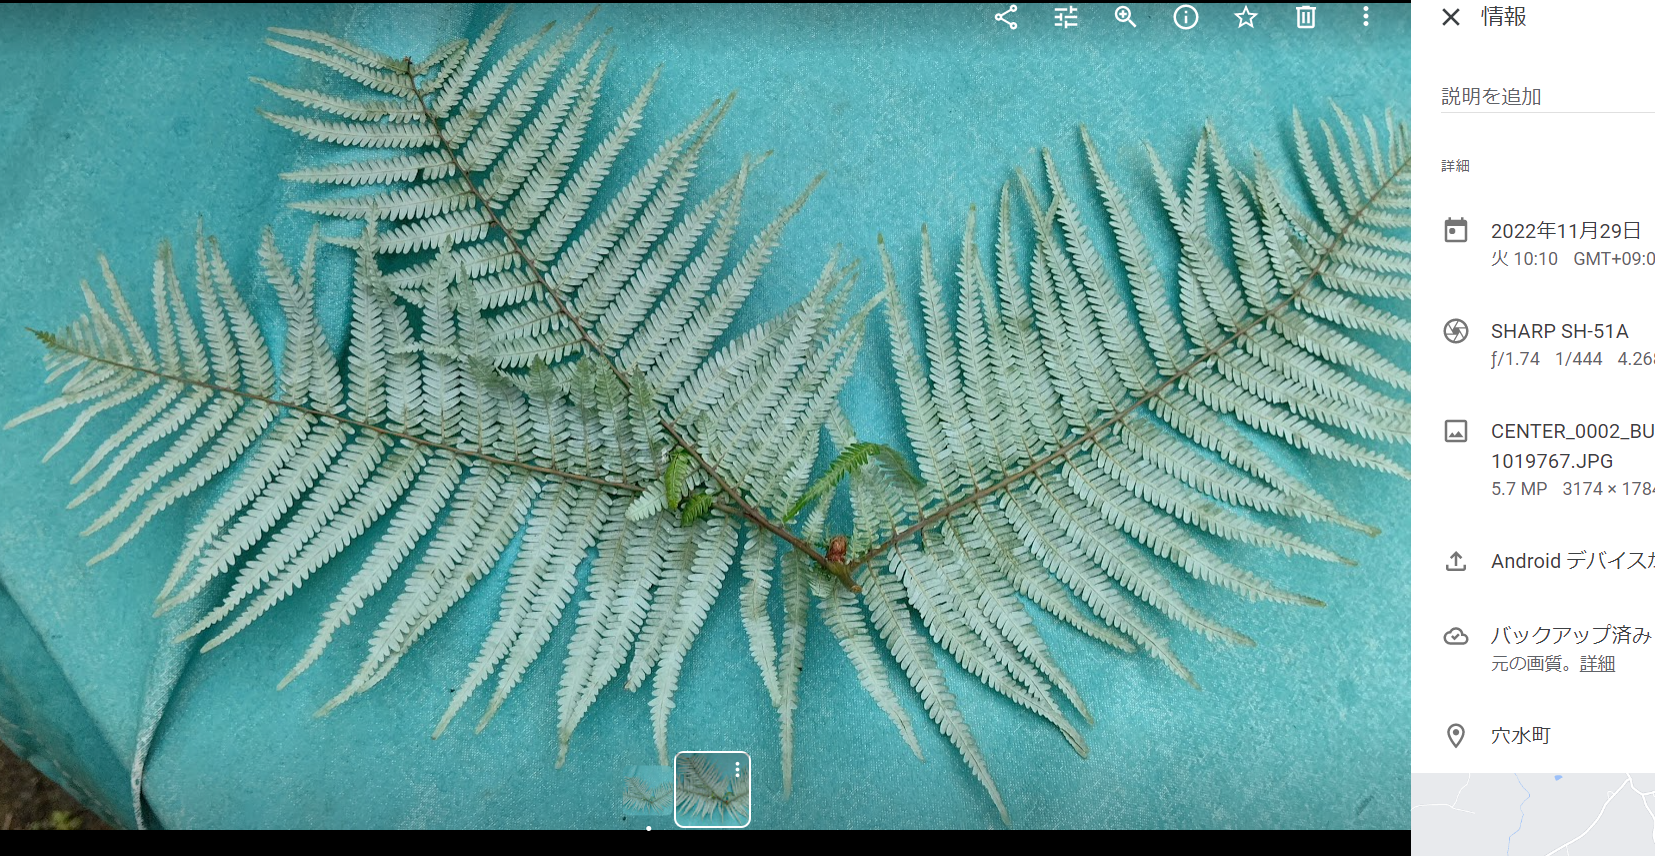Open the 穴水町 location label
The width and height of the screenshot is (1655, 856).
[x=1521, y=736]
